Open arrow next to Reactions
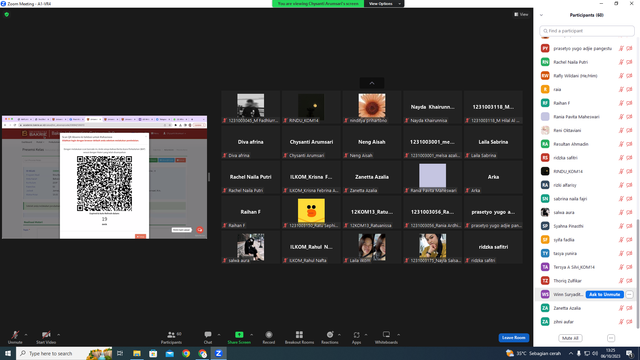640x360 pixels. click(340, 335)
